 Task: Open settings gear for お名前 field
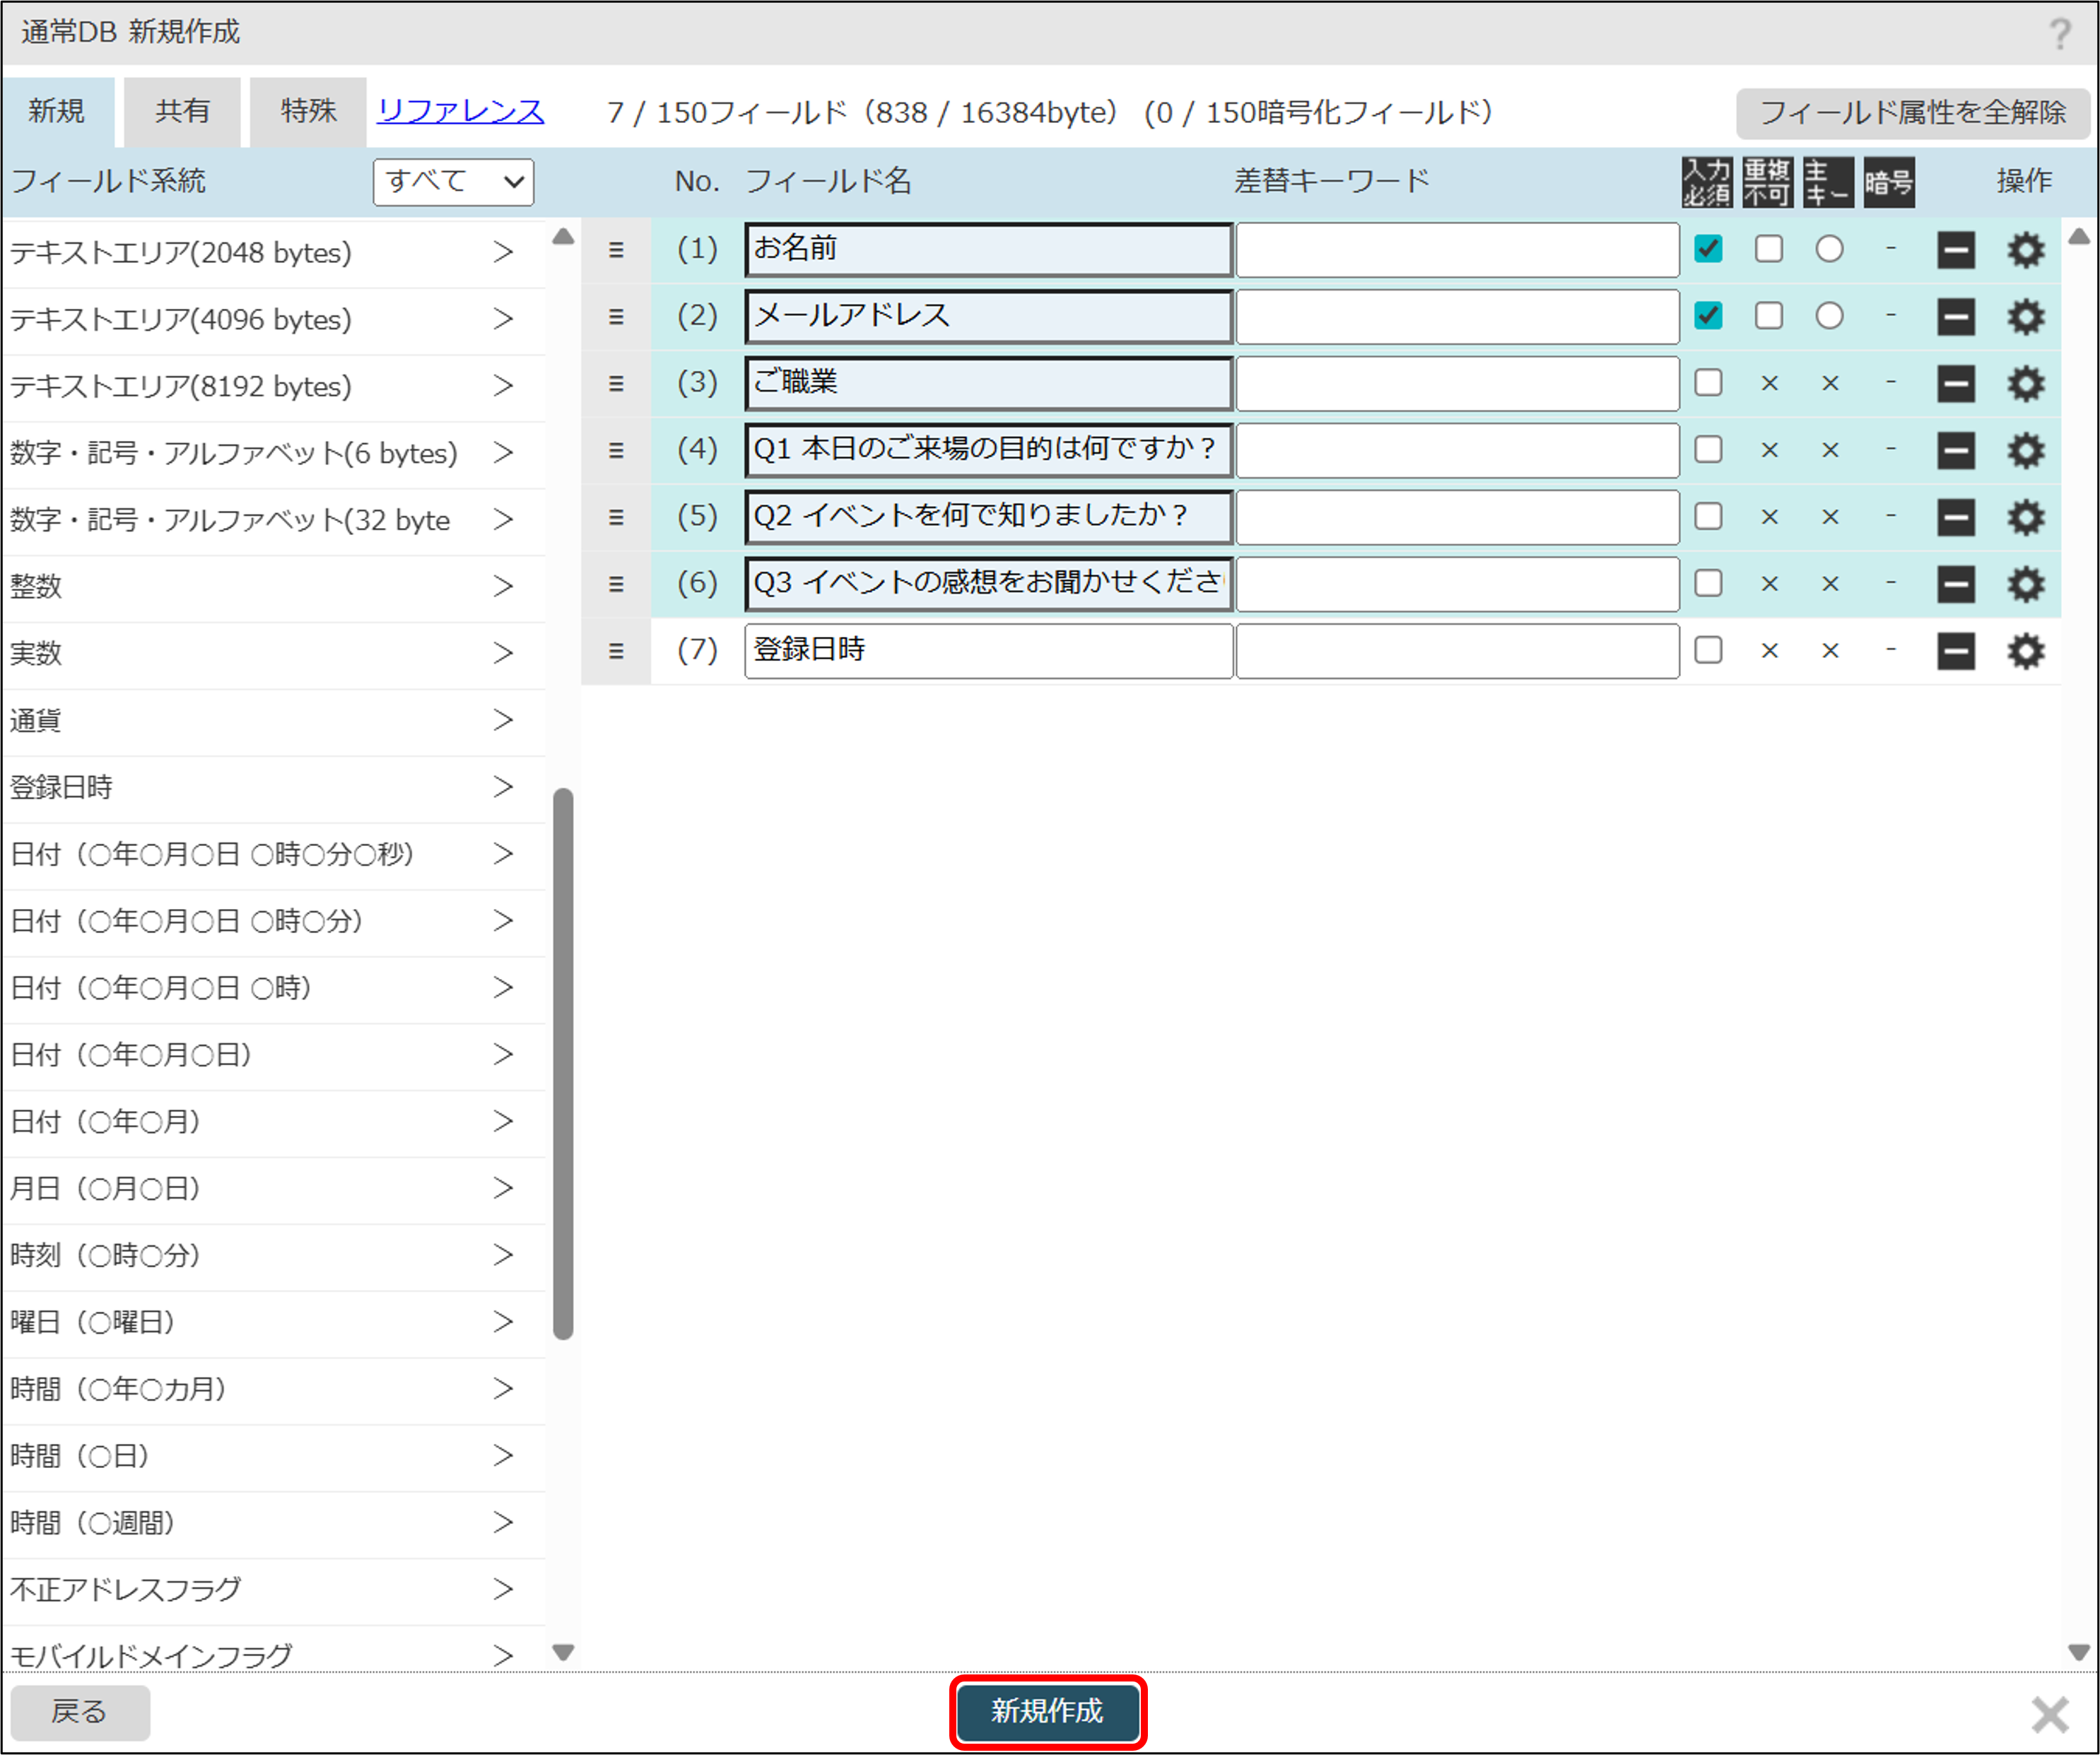[x=2025, y=250]
